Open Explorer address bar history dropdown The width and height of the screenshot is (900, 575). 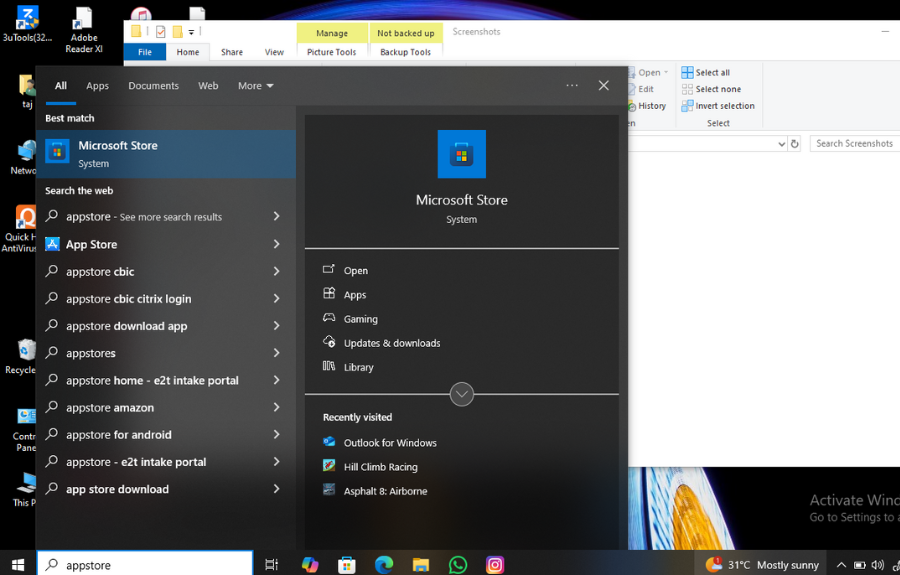pos(781,143)
